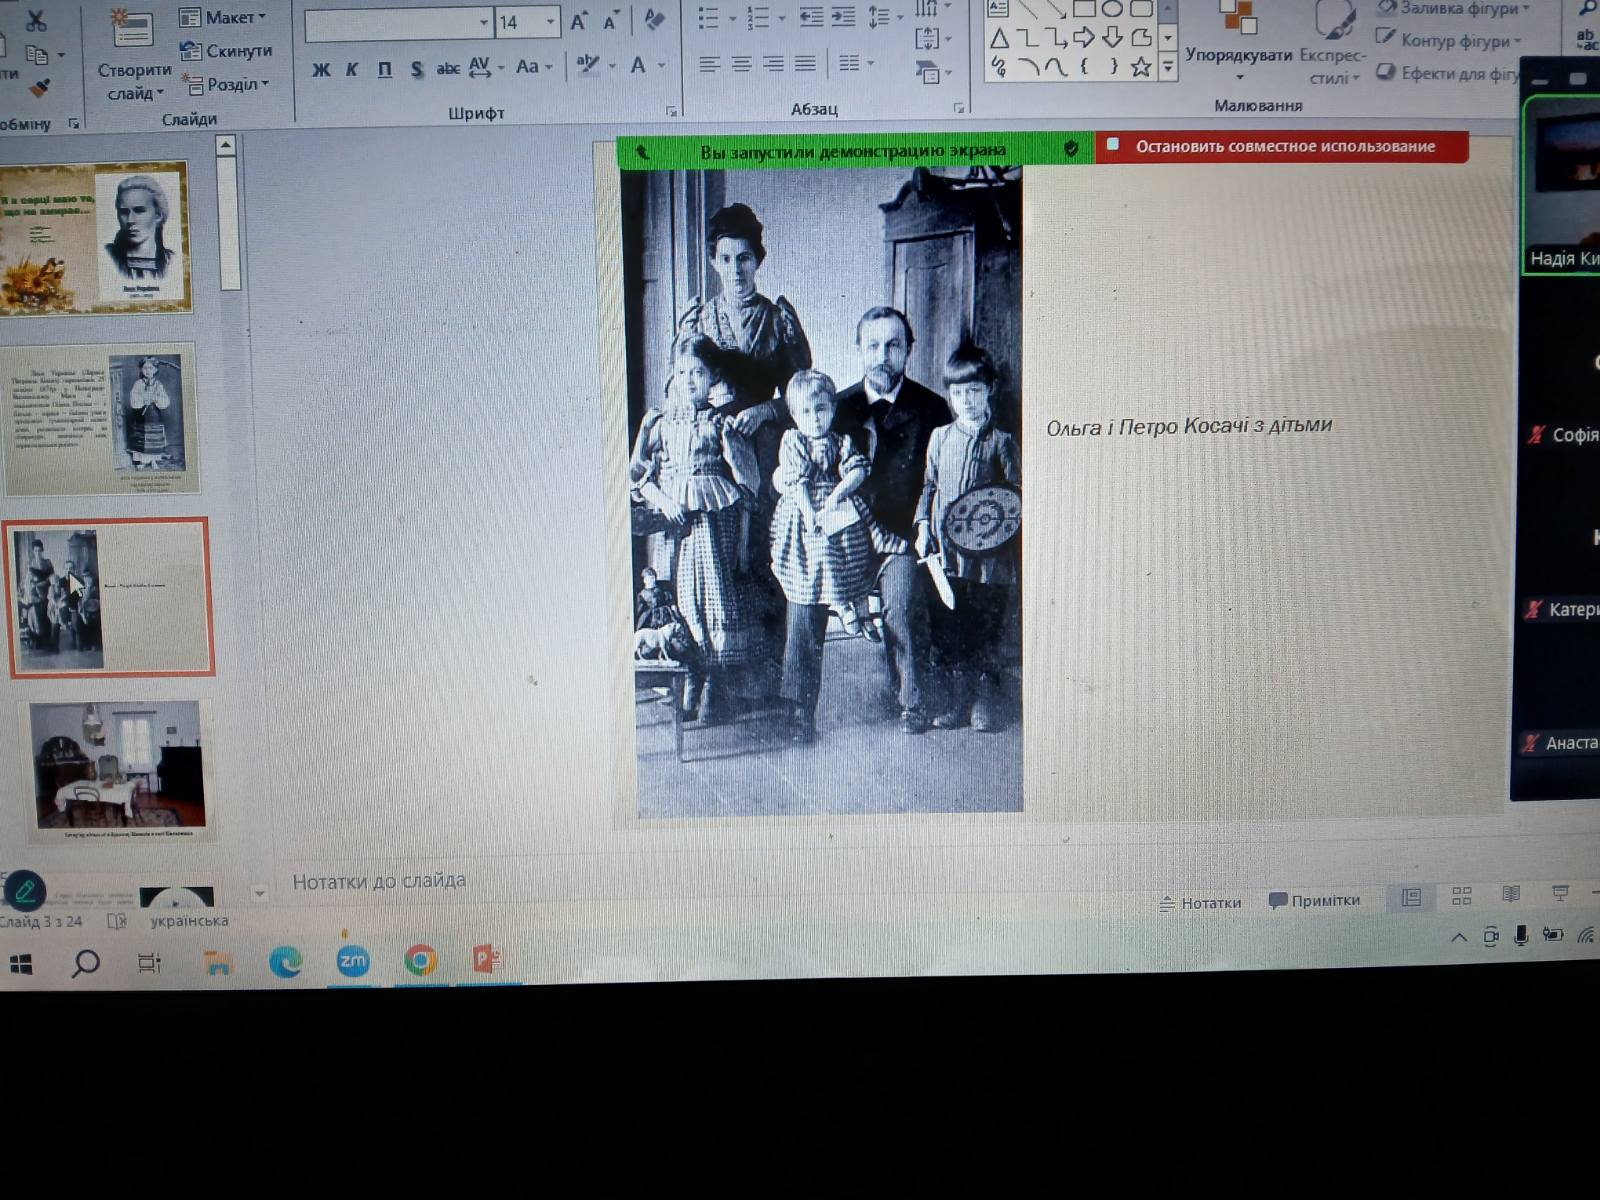Screen dimensions: 1600x1200
Task: Click the clear formatting eraser icon
Action: point(654,20)
